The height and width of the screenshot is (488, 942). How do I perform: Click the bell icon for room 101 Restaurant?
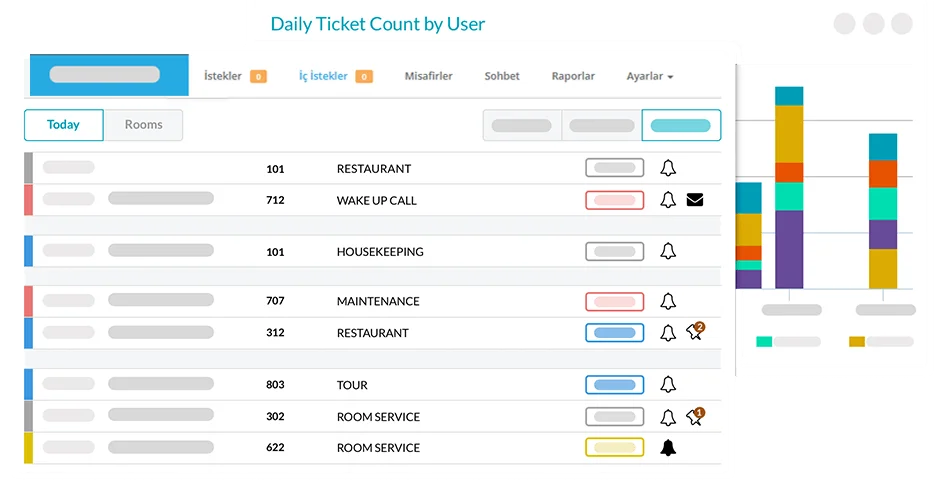click(x=668, y=169)
